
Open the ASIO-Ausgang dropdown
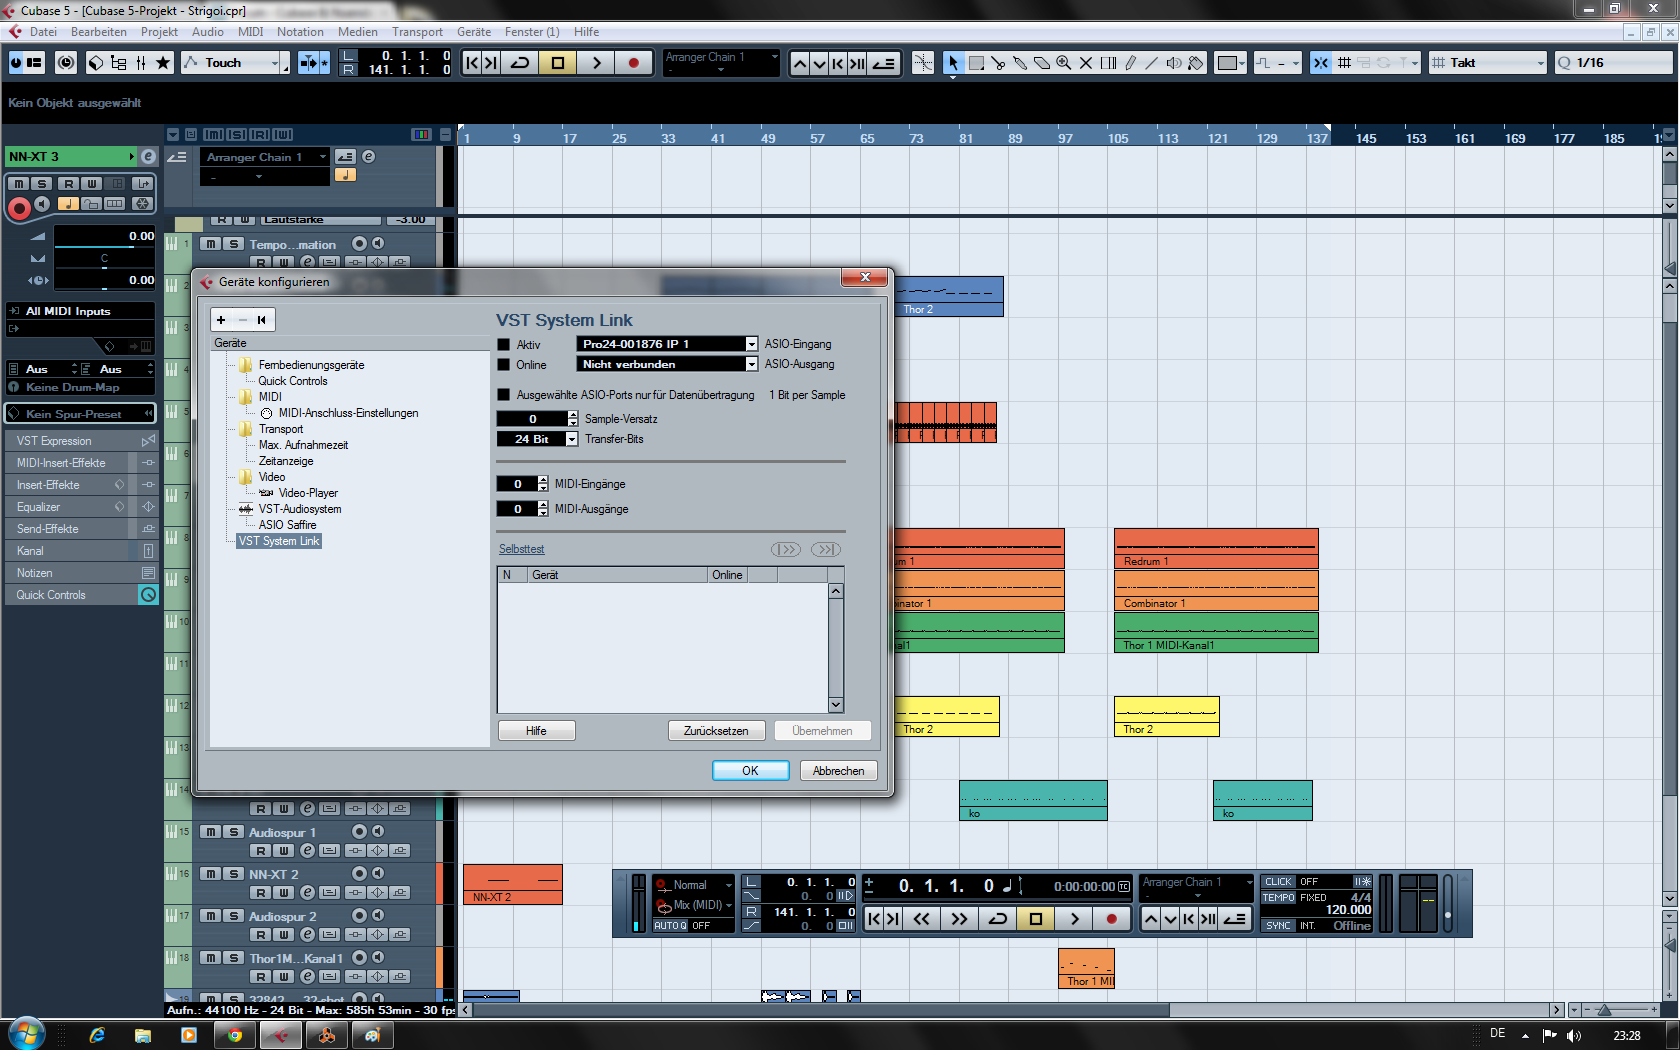coord(751,364)
